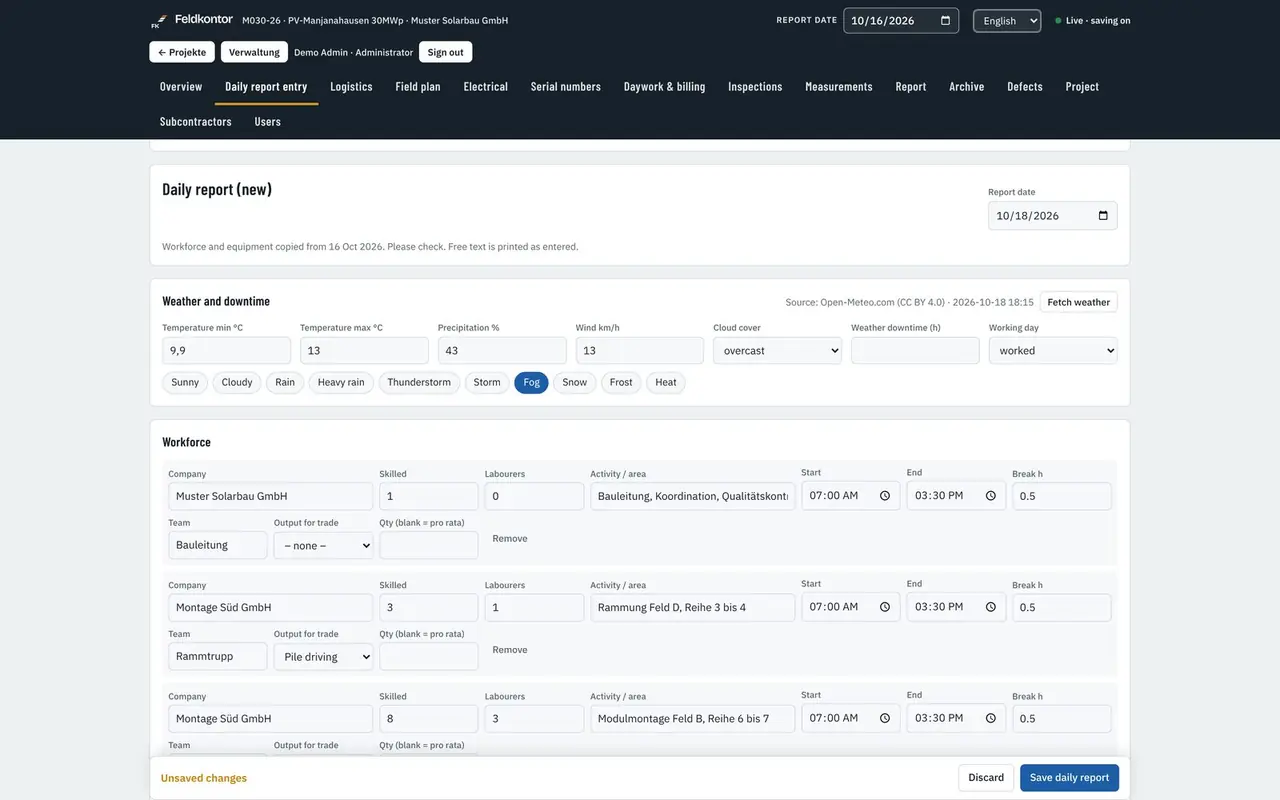Toggle the Storm weather chip
The width and height of the screenshot is (1280, 800).
[487, 383]
